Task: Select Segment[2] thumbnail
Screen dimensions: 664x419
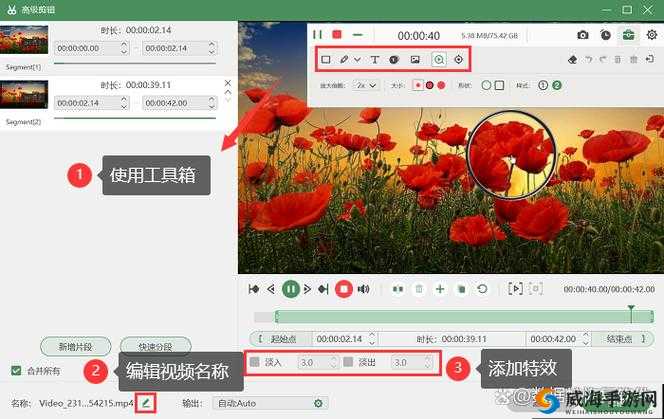Action: point(24,94)
